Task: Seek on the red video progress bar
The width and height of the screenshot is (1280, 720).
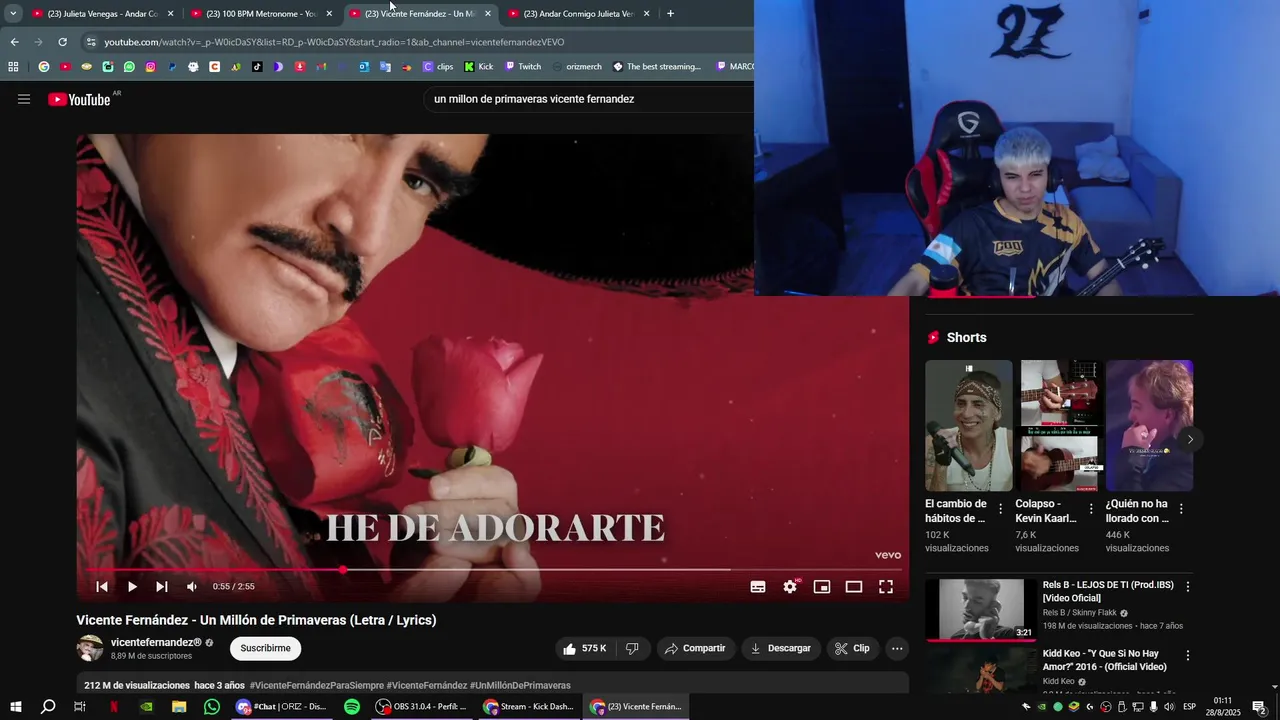Action: click(x=493, y=570)
